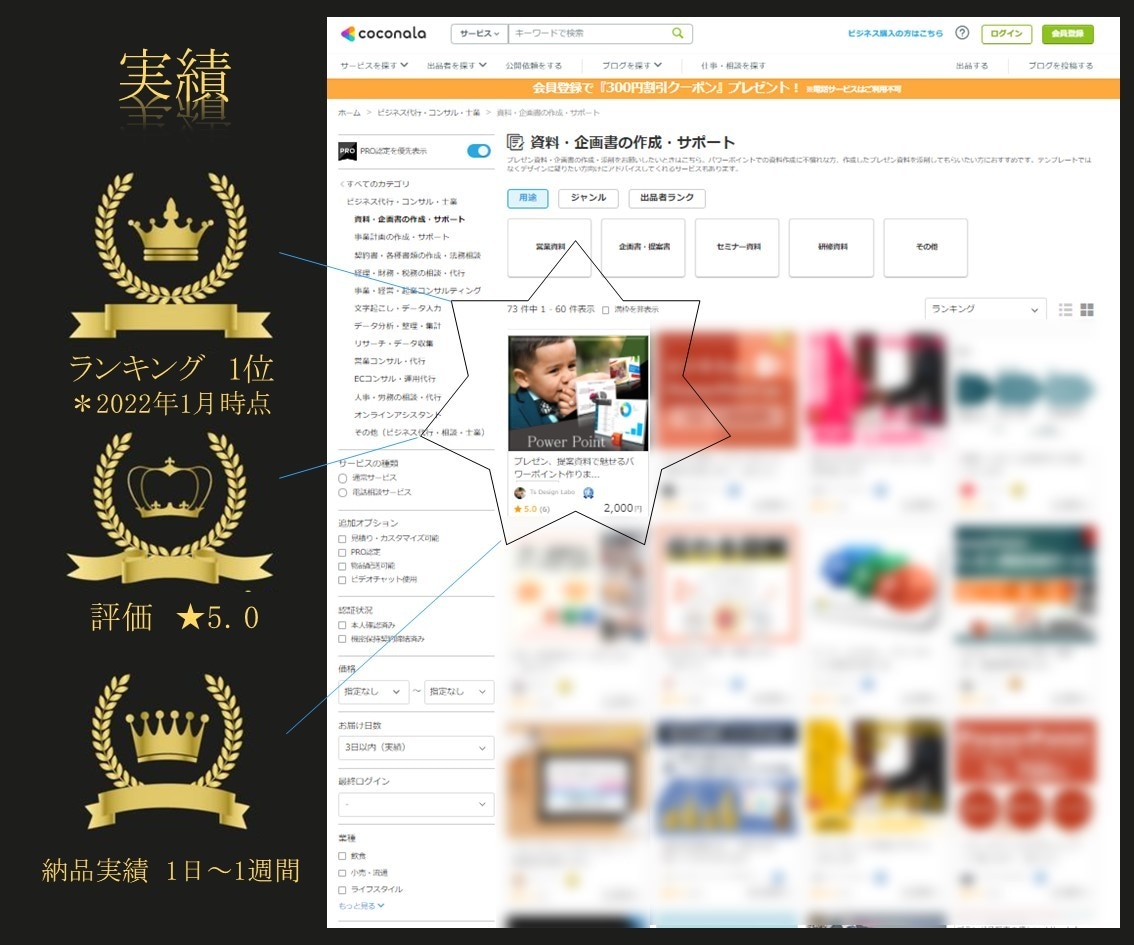Open お届け日数 3日以内 dropdown

pos(416,748)
